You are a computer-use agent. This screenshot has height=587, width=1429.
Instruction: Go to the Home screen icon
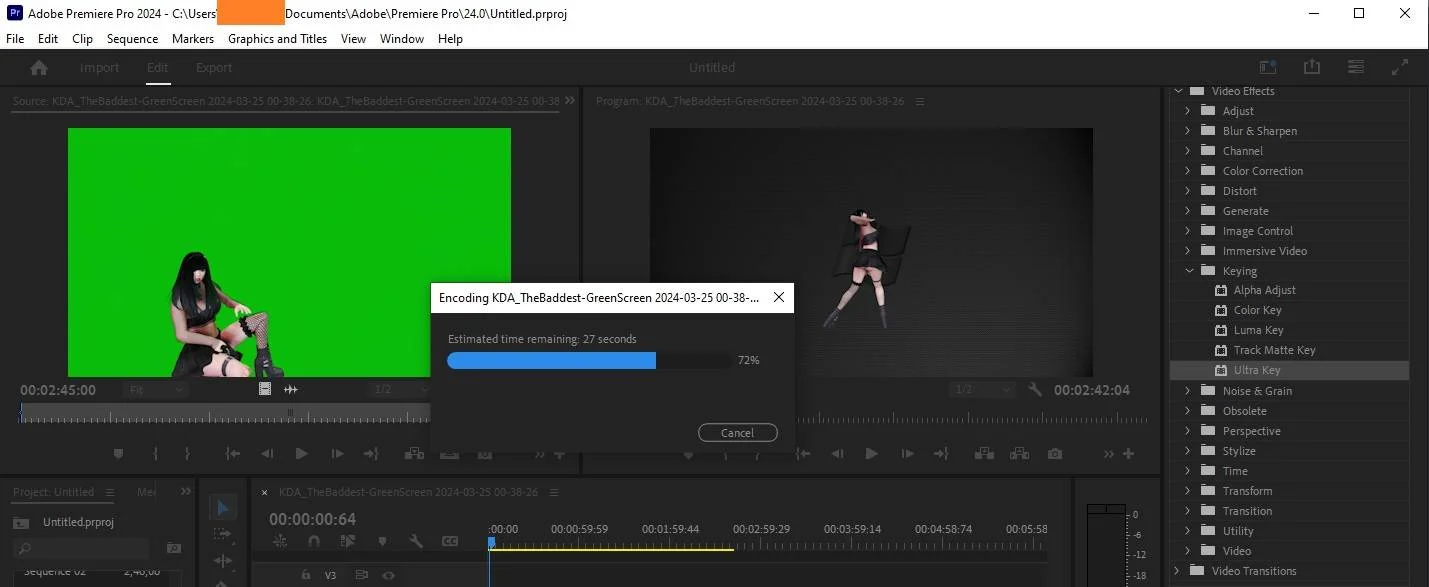coord(39,68)
